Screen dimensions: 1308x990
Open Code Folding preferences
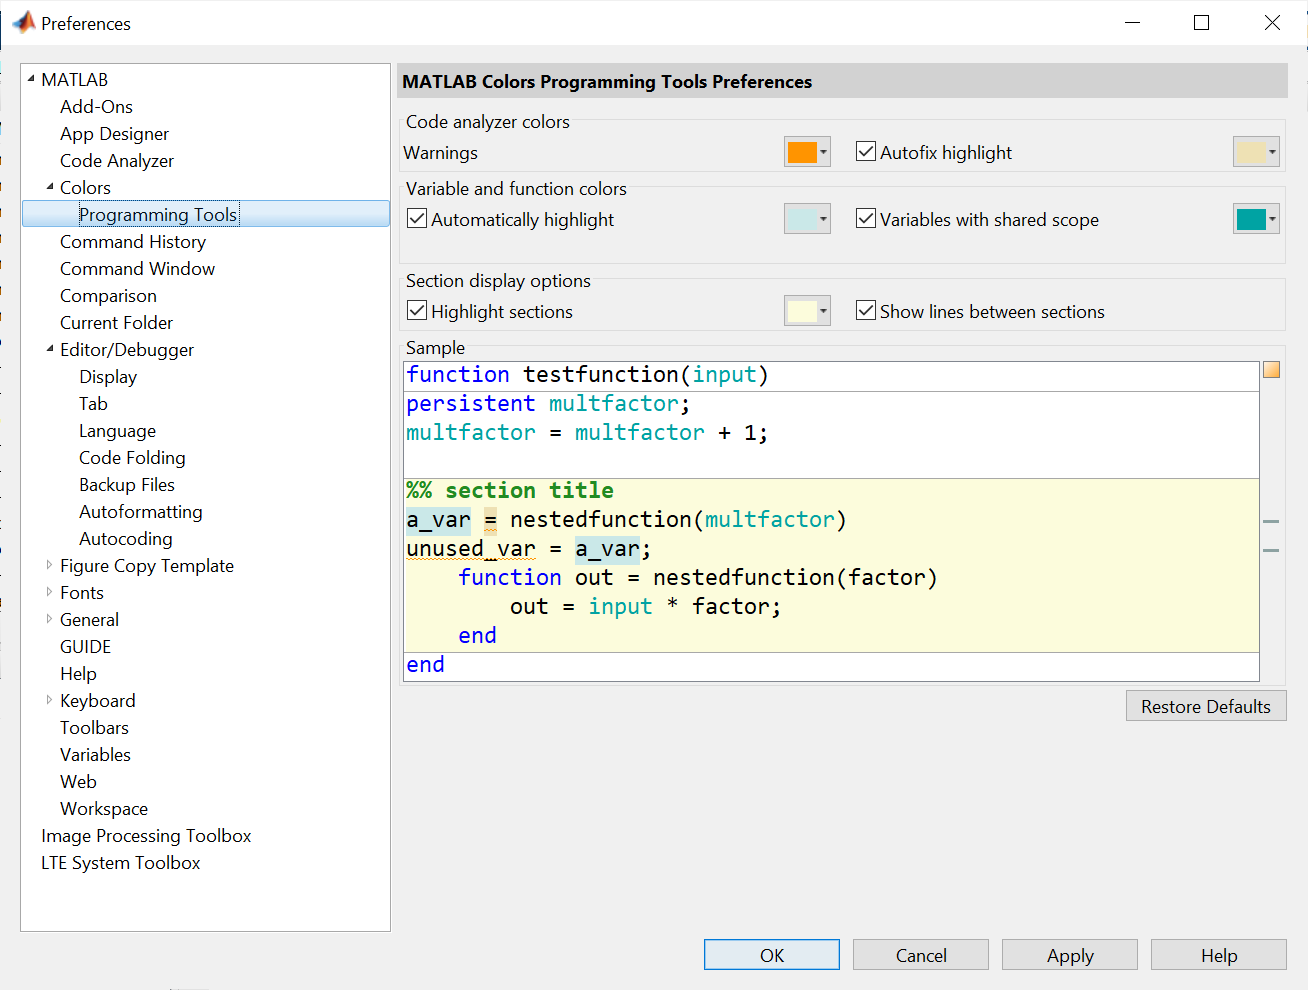(132, 457)
